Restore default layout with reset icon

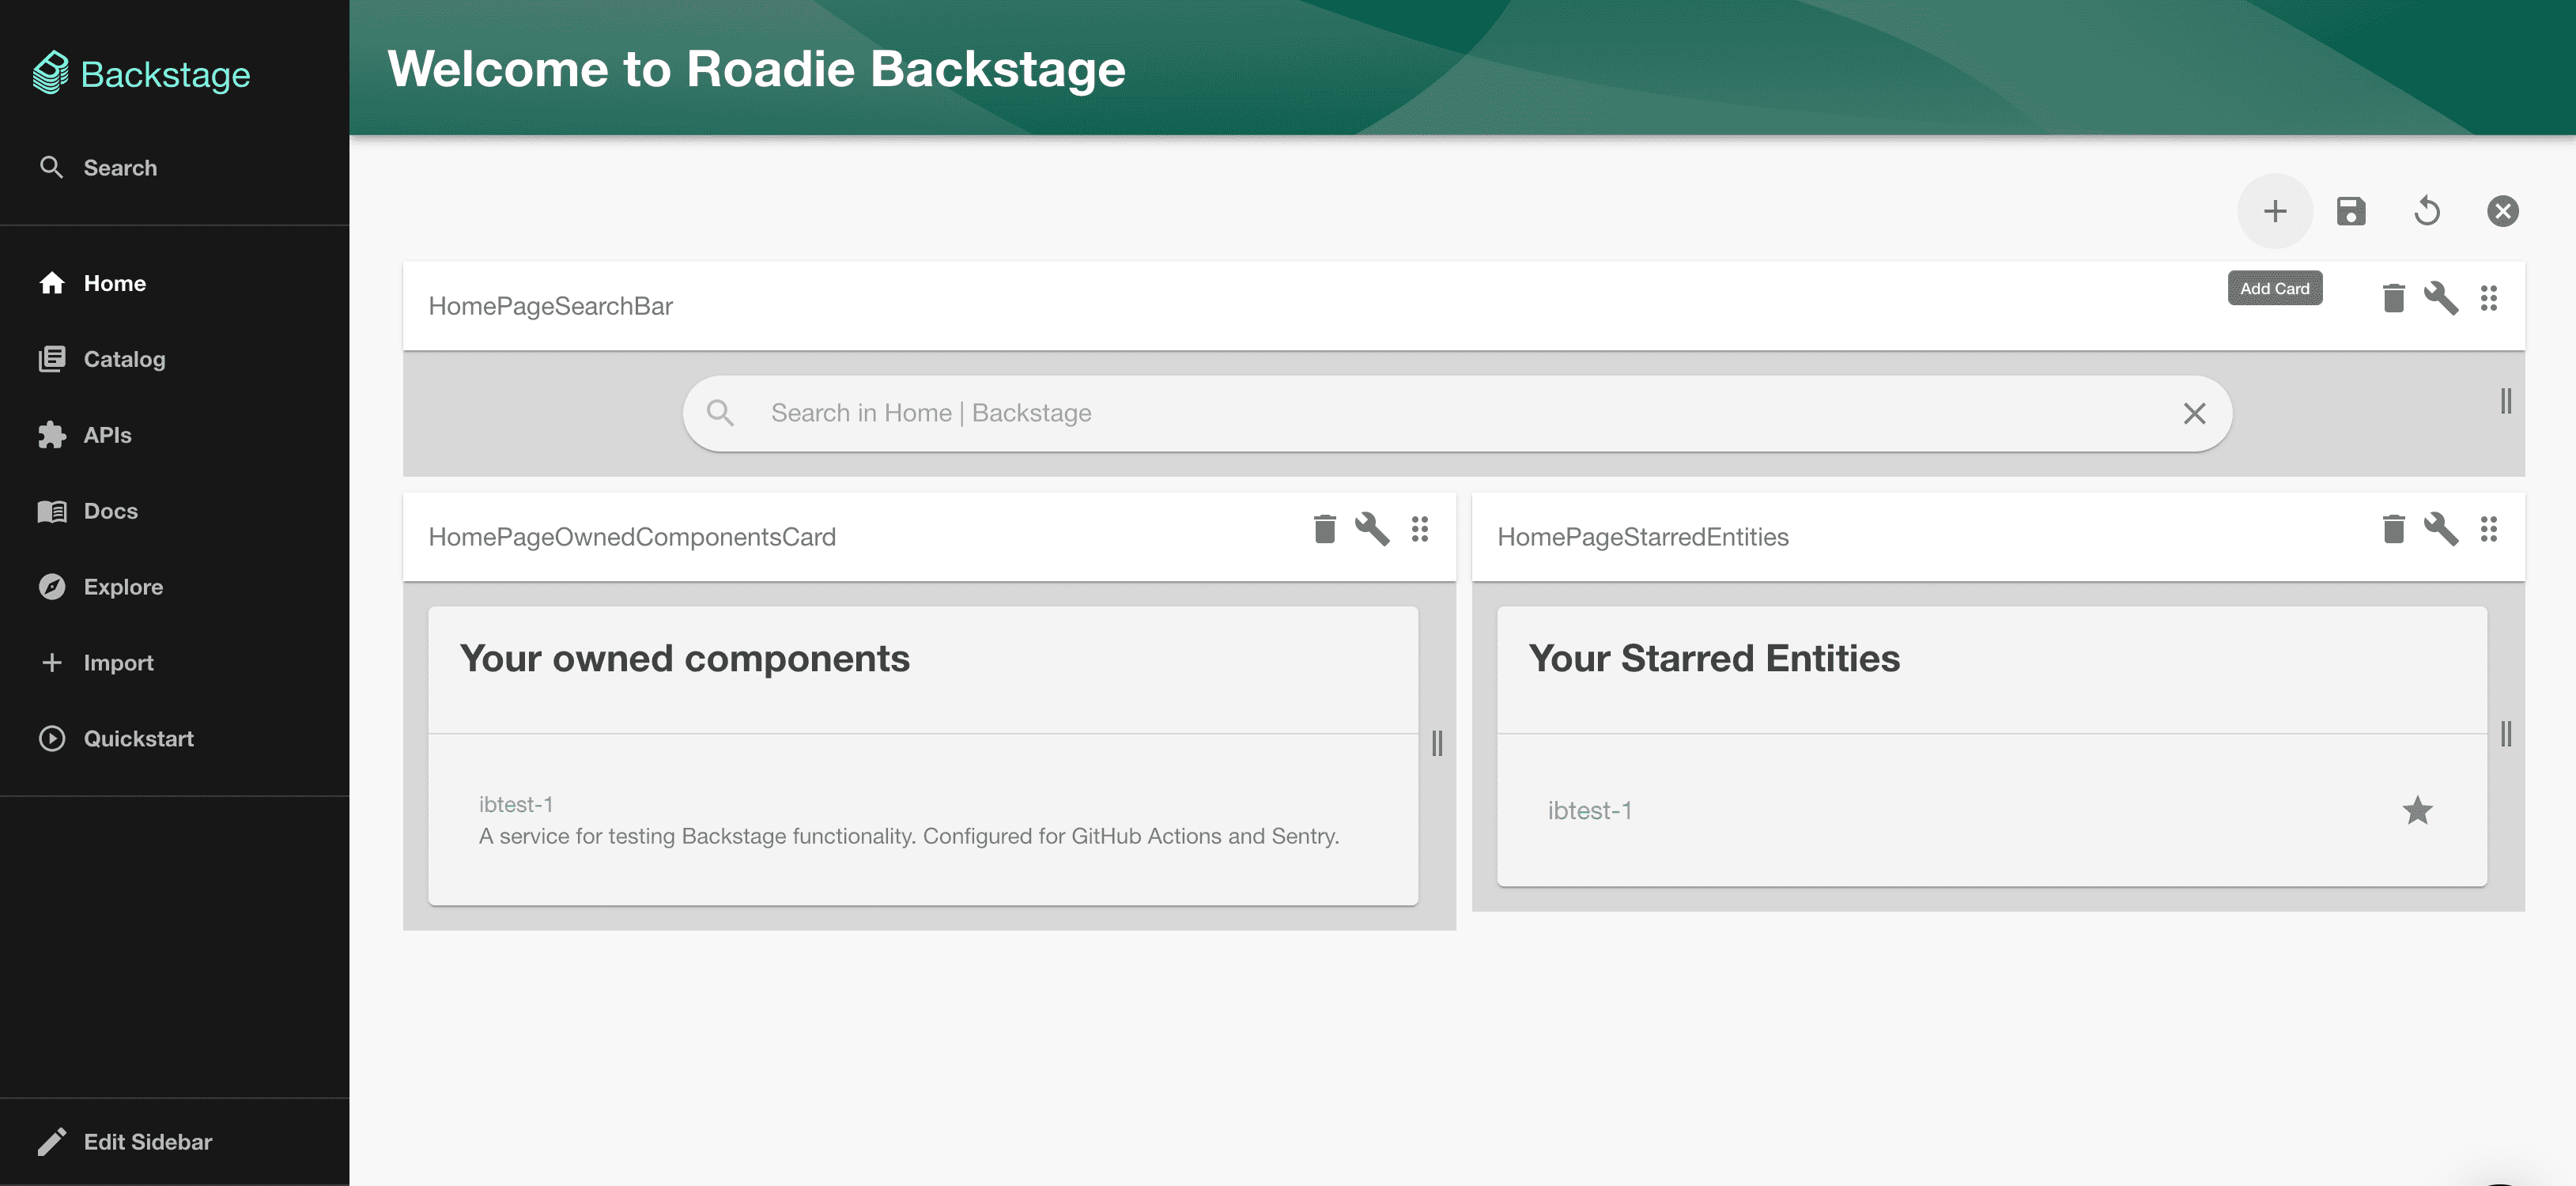(x=2427, y=211)
